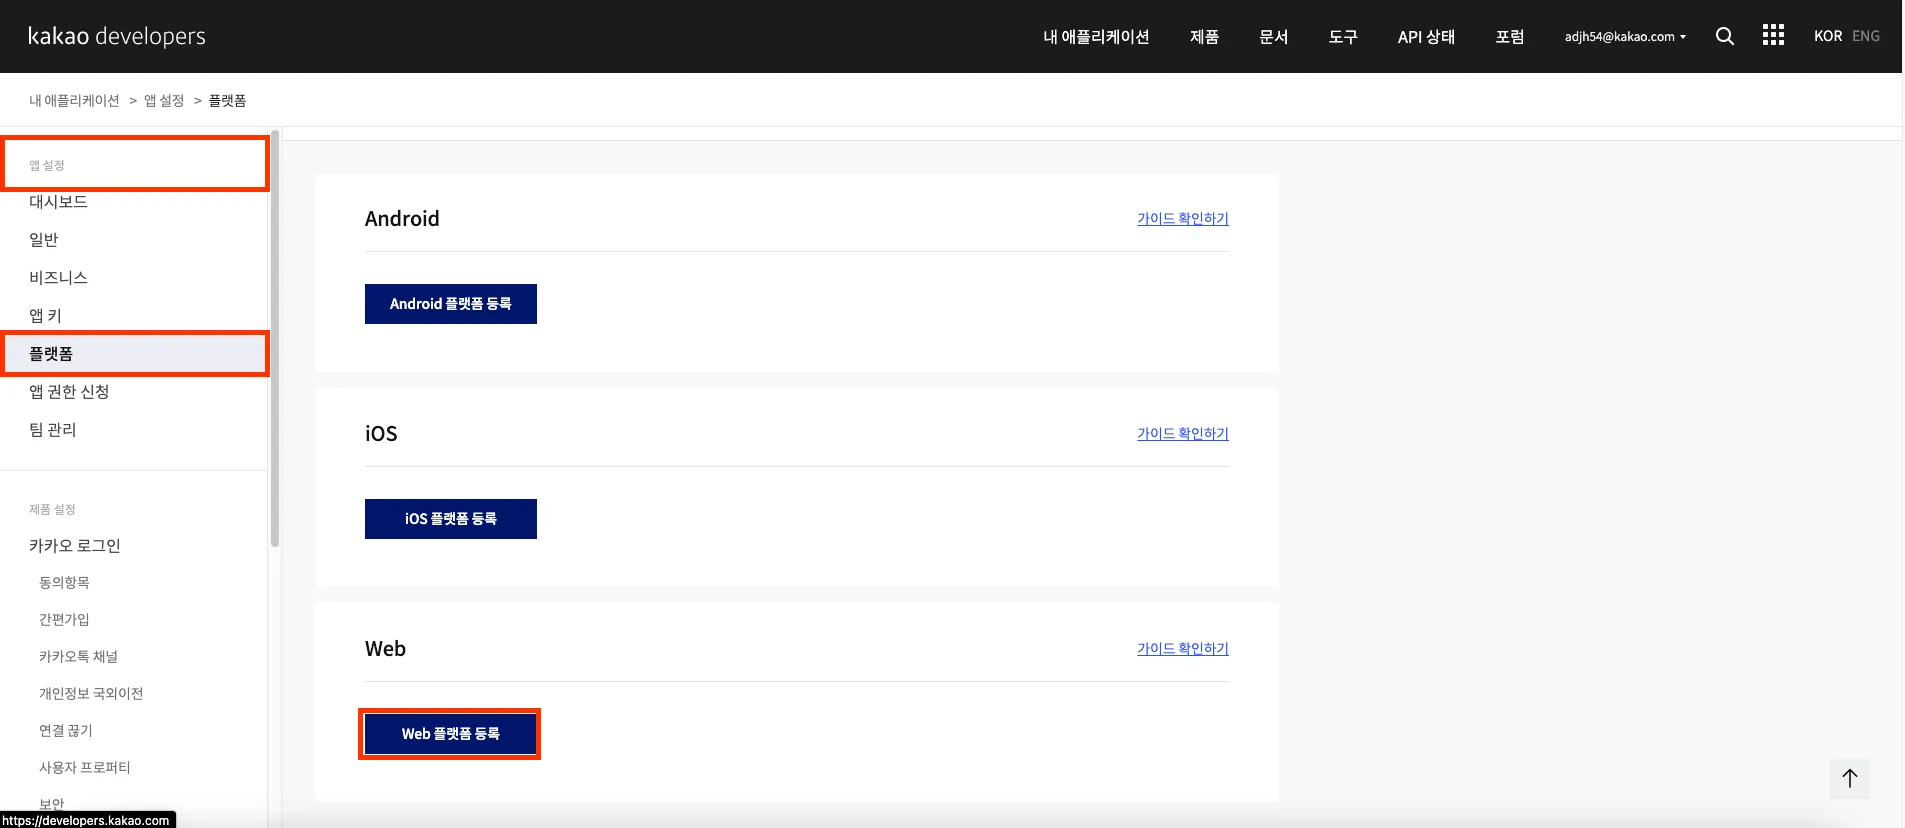Open 가이드 확인하기 link for iOS

(1183, 434)
